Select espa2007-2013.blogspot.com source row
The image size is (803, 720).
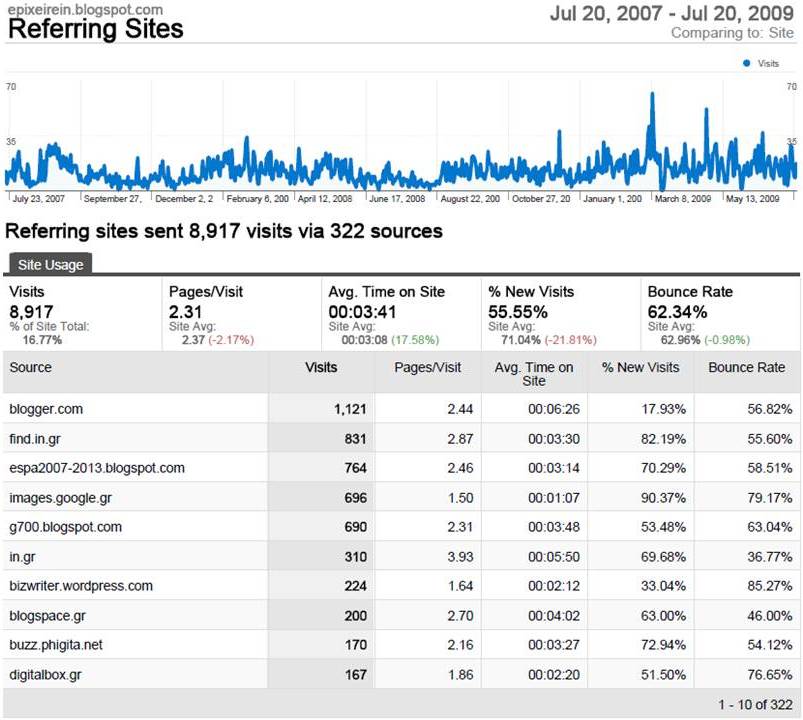[x=97, y=468]
